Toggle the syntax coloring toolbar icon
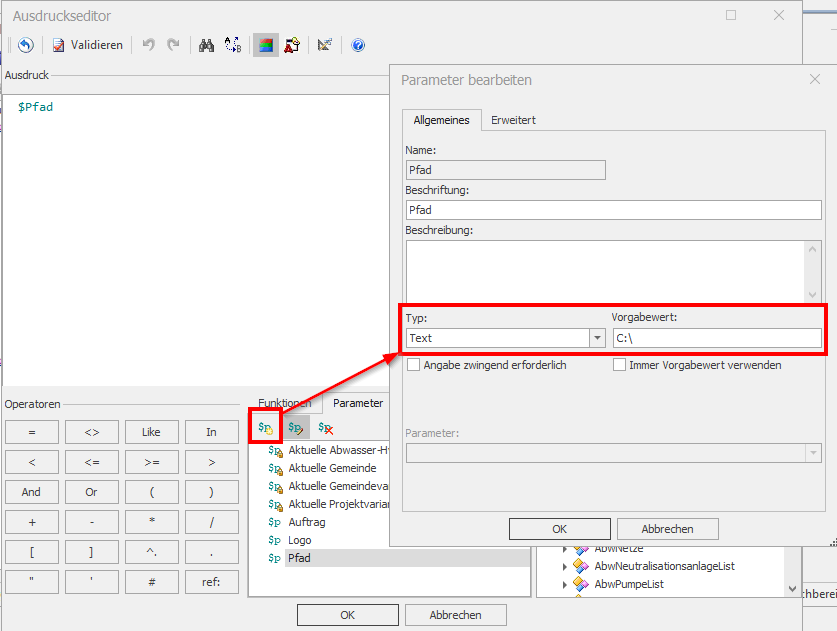This screenshot has height=631, width=837. [x=265, y=45]
